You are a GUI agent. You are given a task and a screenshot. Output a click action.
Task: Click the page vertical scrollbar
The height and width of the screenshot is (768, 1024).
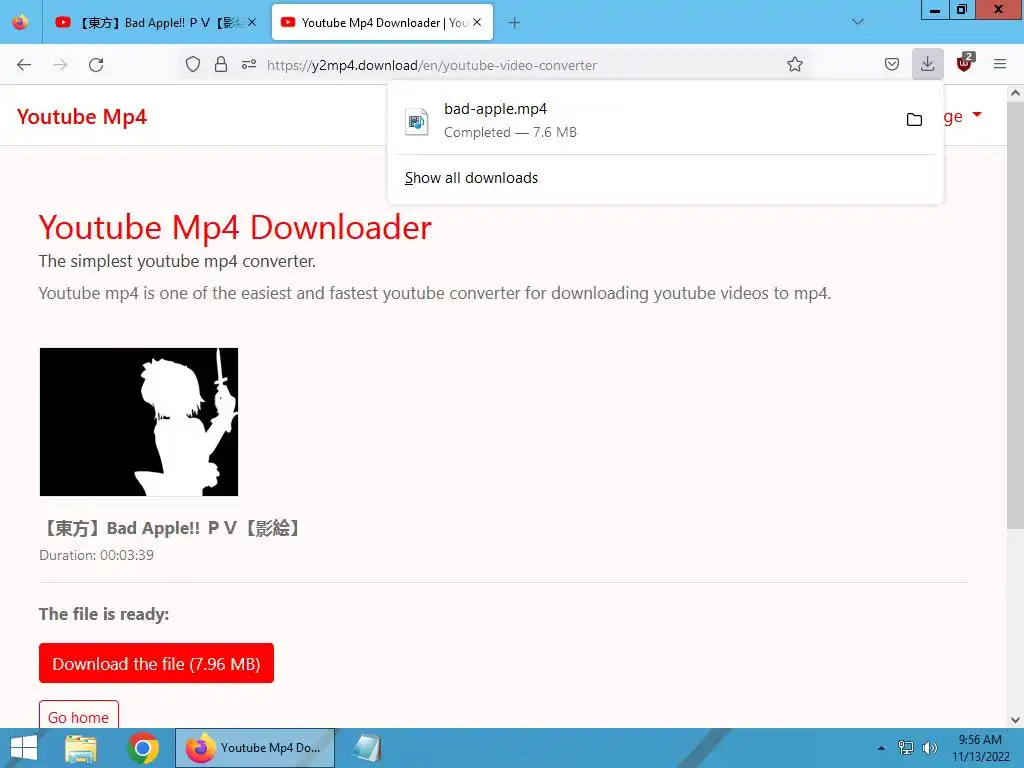[1015, 313]
